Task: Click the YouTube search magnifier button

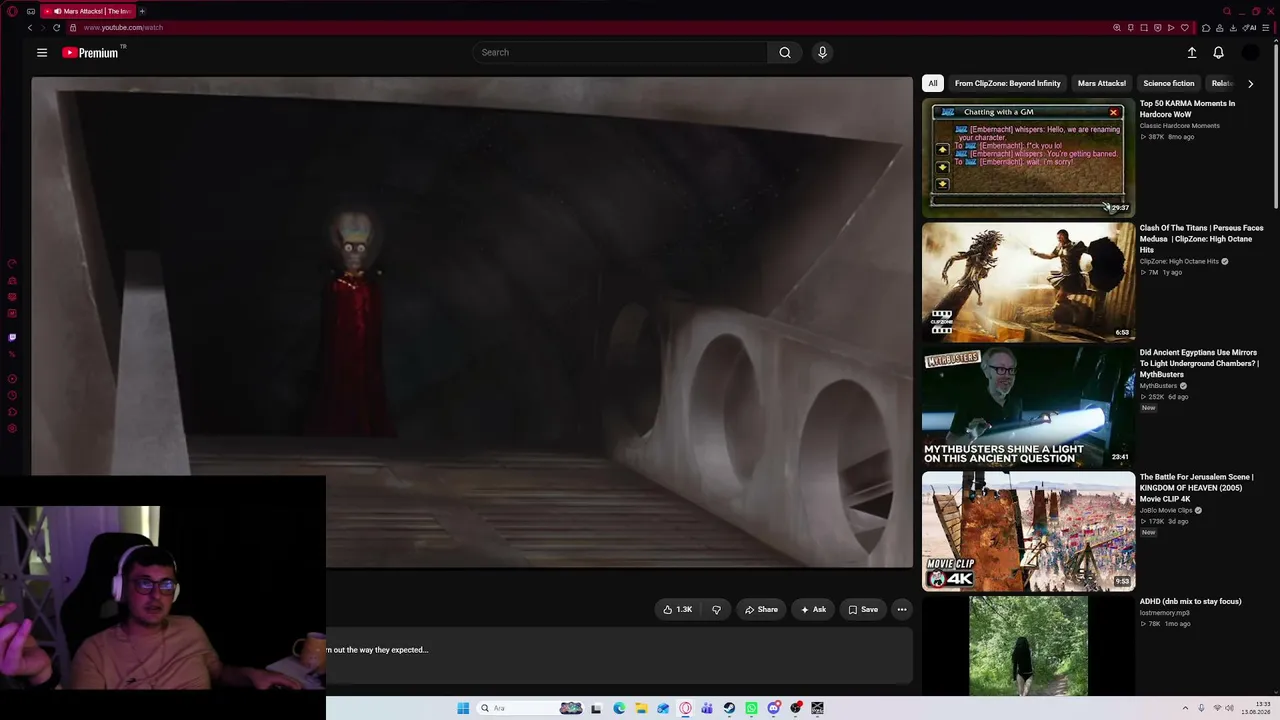Action: pos(785,53)
